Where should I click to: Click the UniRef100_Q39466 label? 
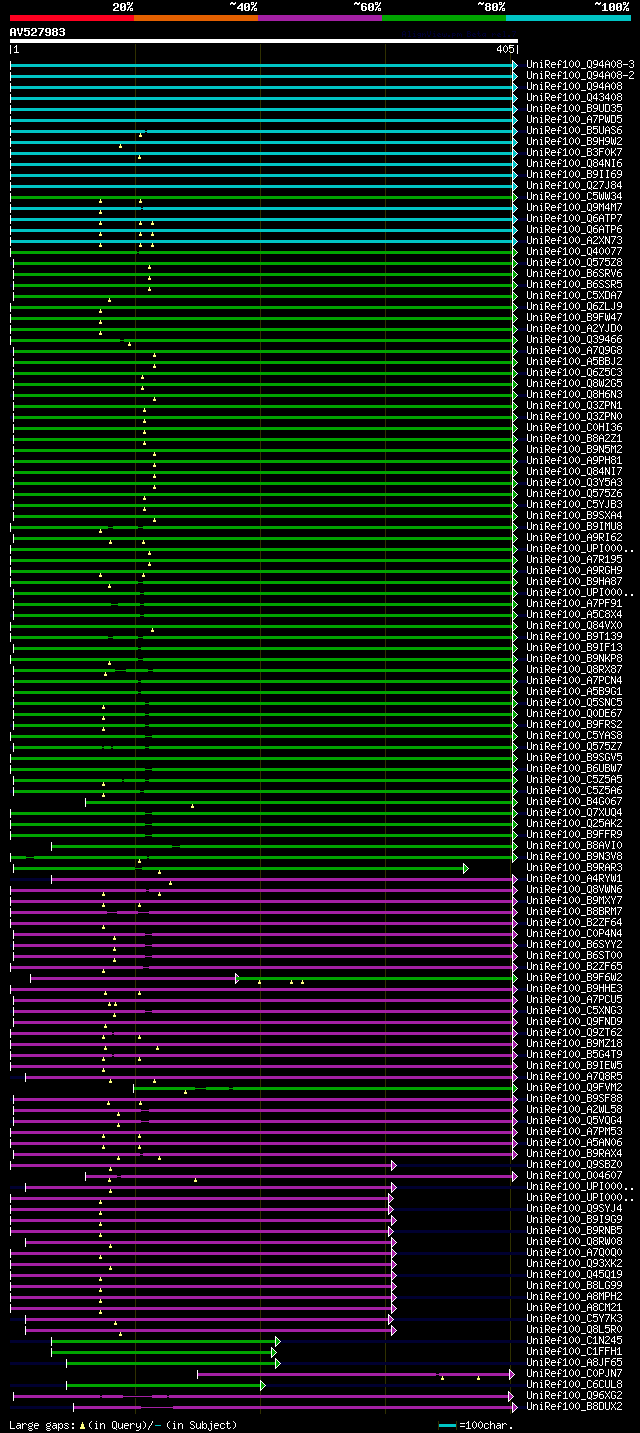(574, 339)
